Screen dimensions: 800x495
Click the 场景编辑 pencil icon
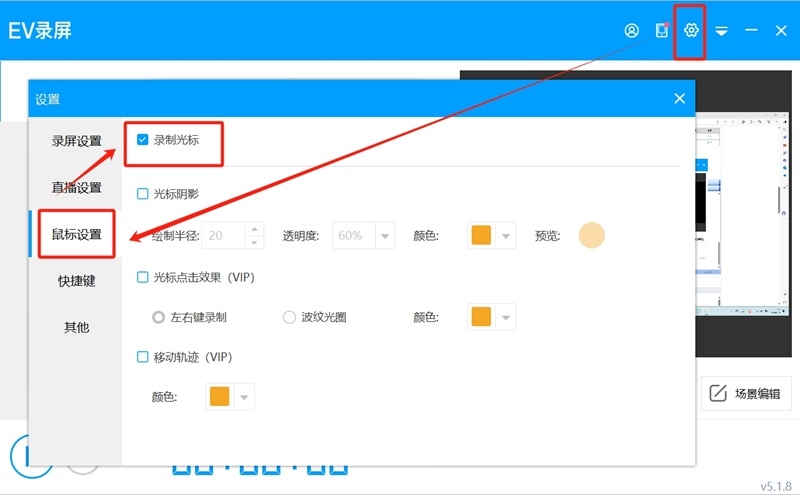(718, 393)
